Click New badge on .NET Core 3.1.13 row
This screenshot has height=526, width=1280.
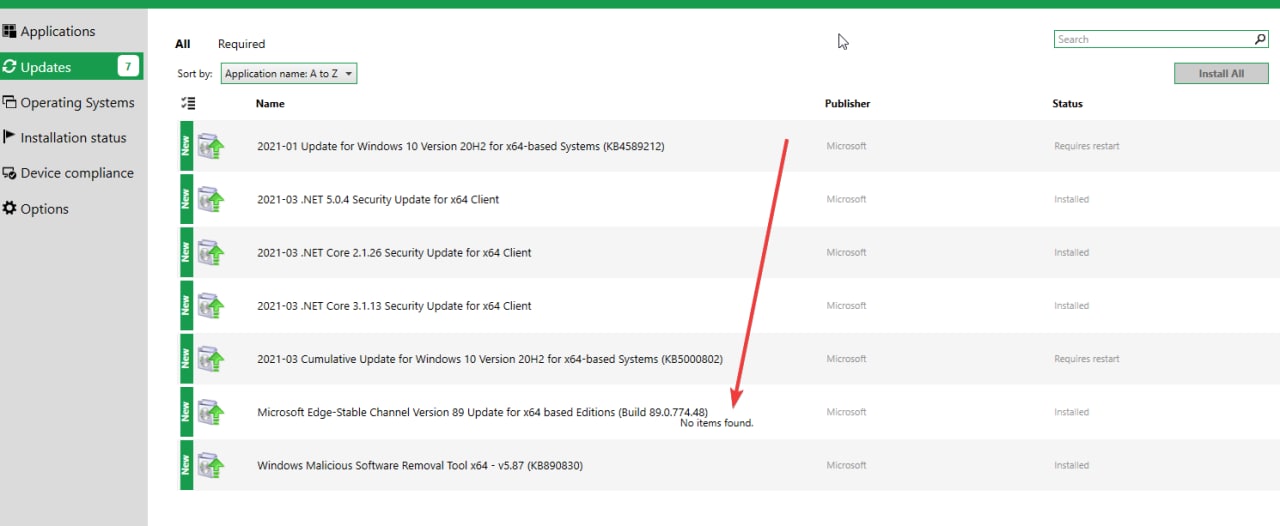(x=186, y=305)
